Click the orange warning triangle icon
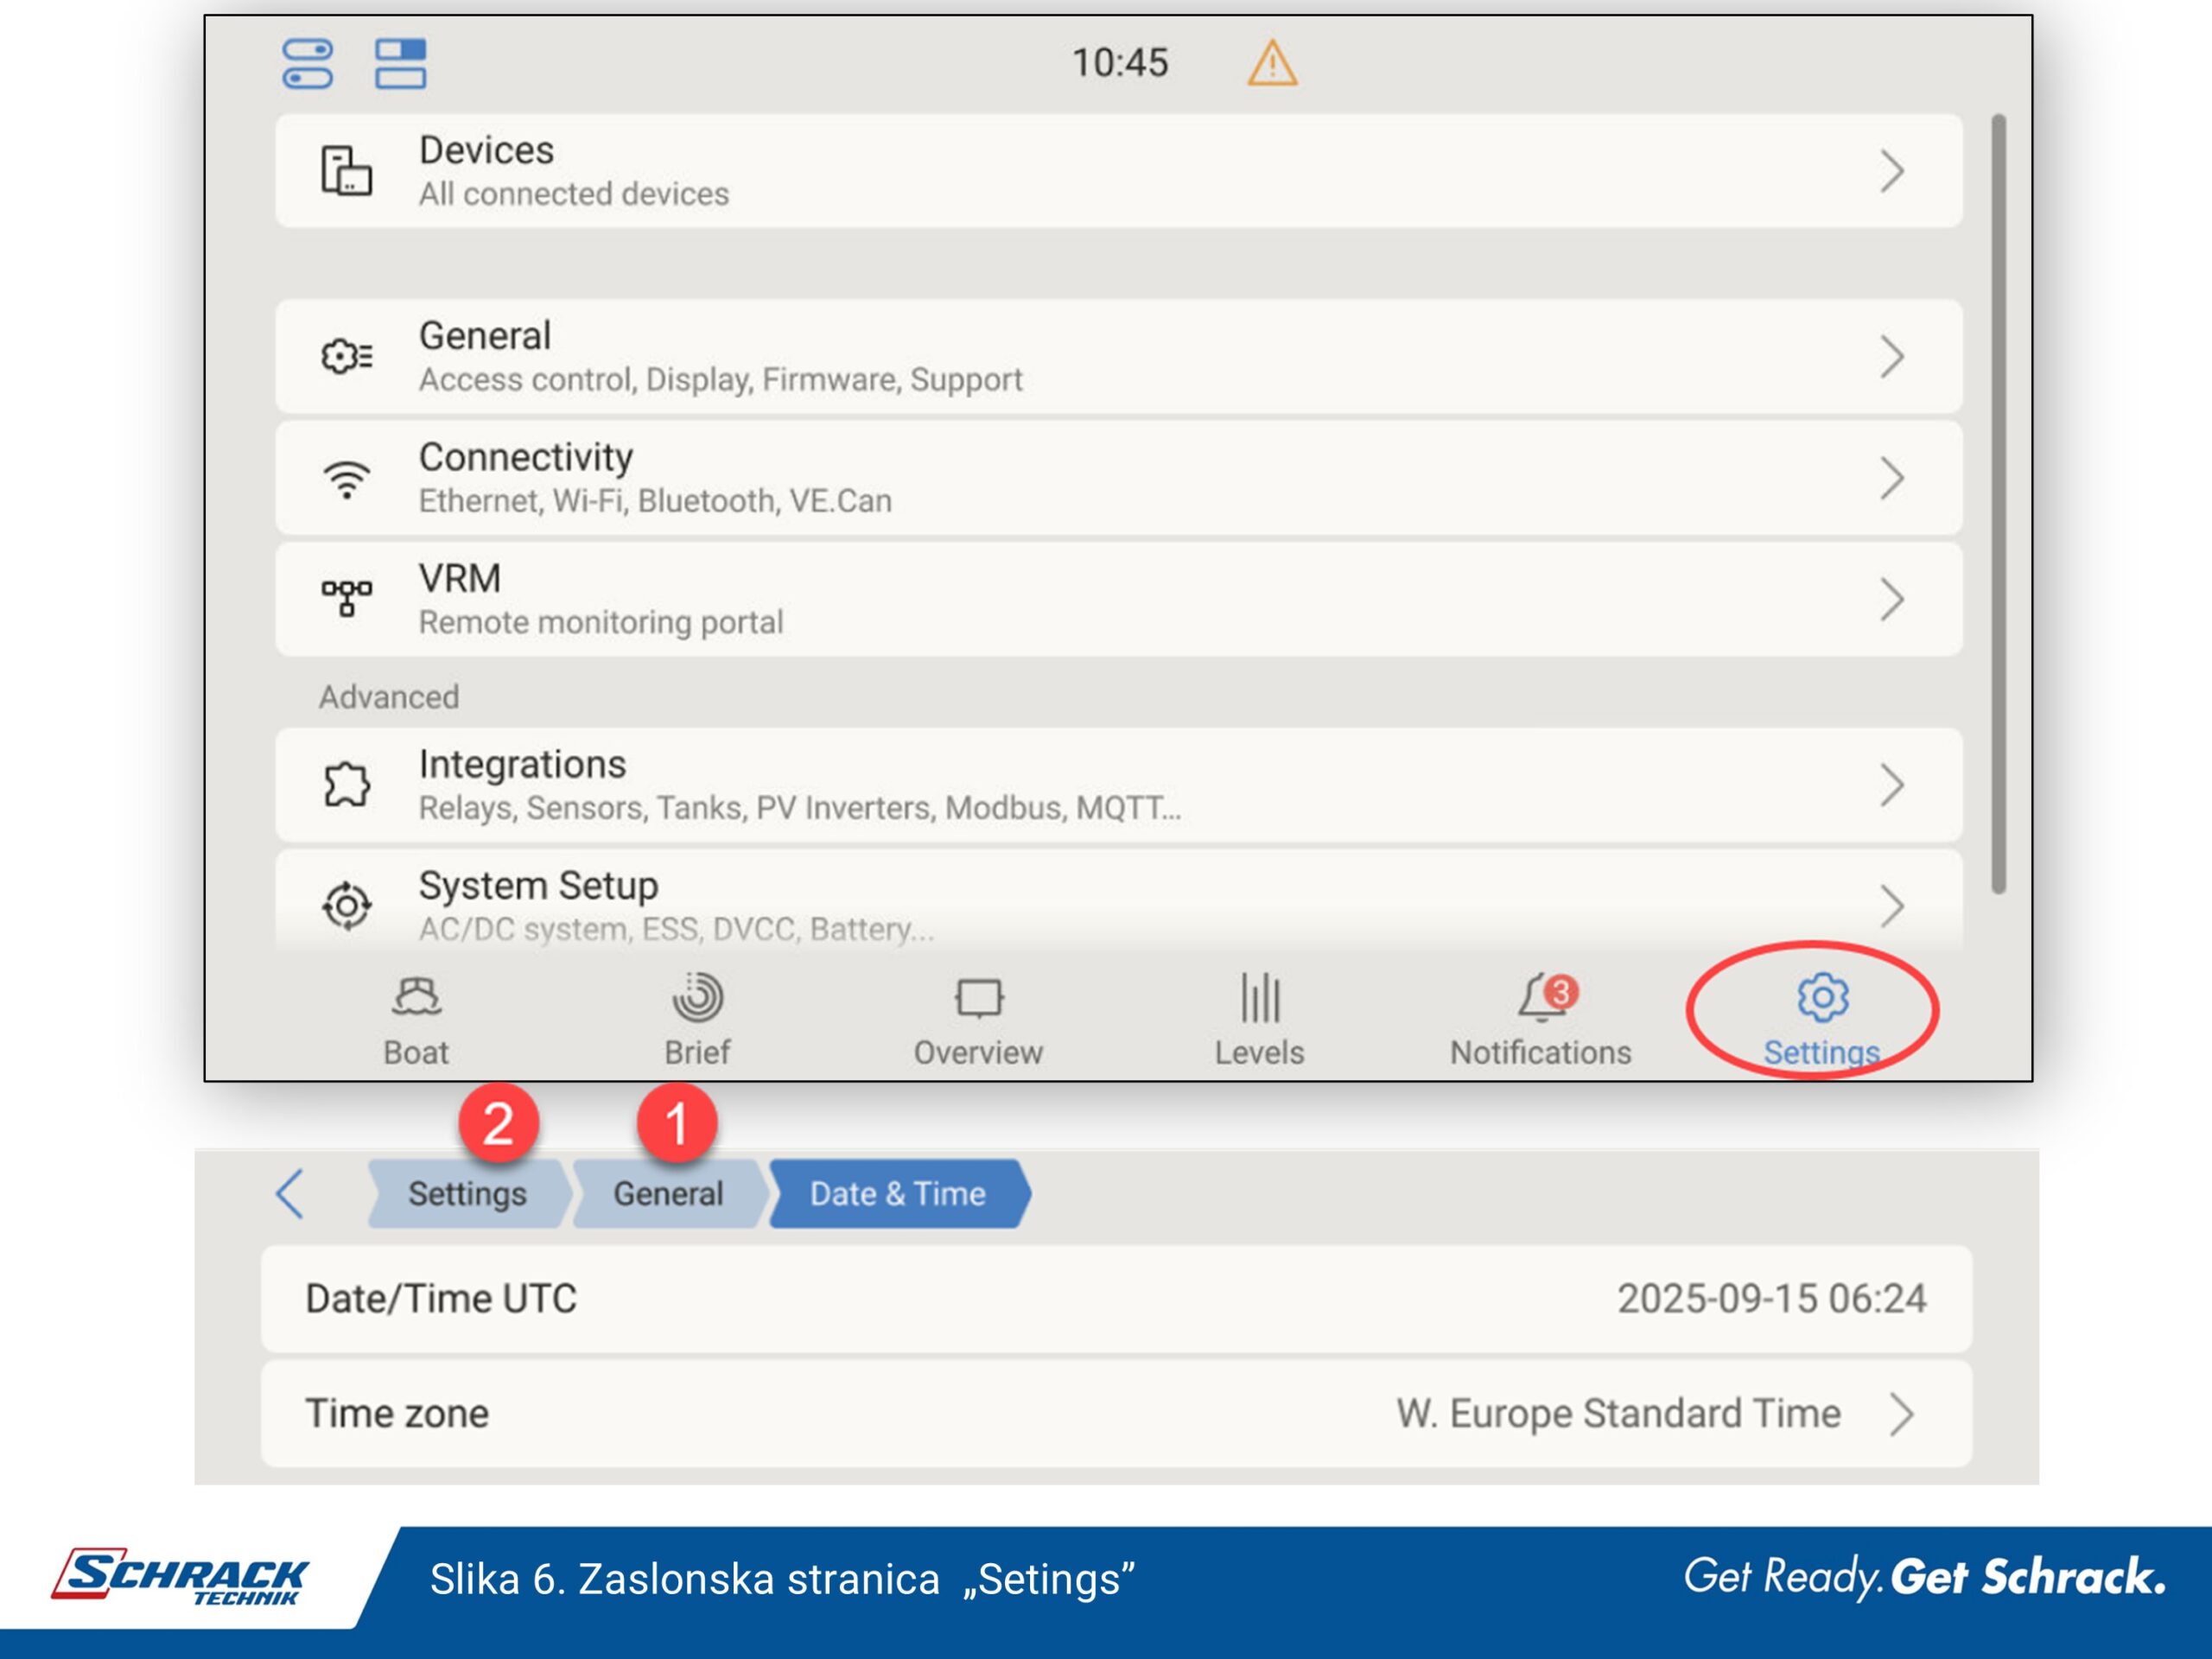The image size is (2212, 1659). (1272, 64)
